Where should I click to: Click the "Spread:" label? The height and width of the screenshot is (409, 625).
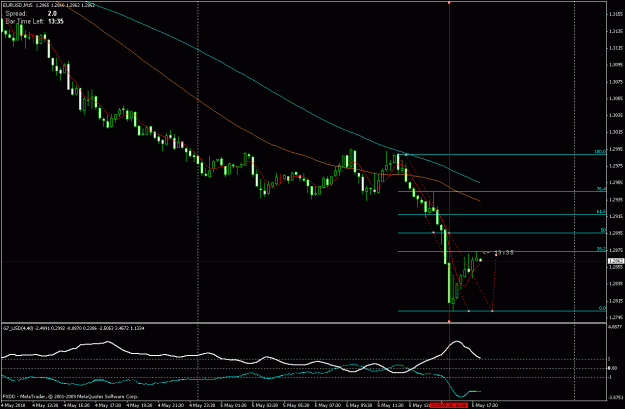pyautogui.click(x=16, y=14)
